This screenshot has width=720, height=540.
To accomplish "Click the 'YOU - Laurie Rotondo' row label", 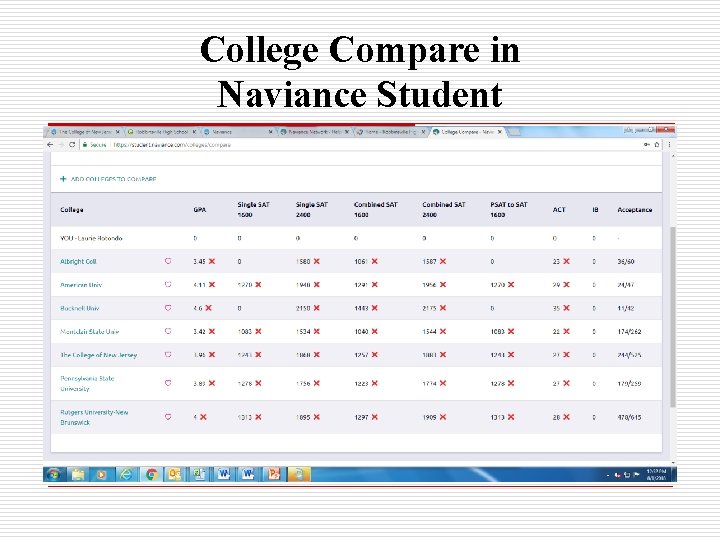I will pyautogui.click(x=91, y=238).
